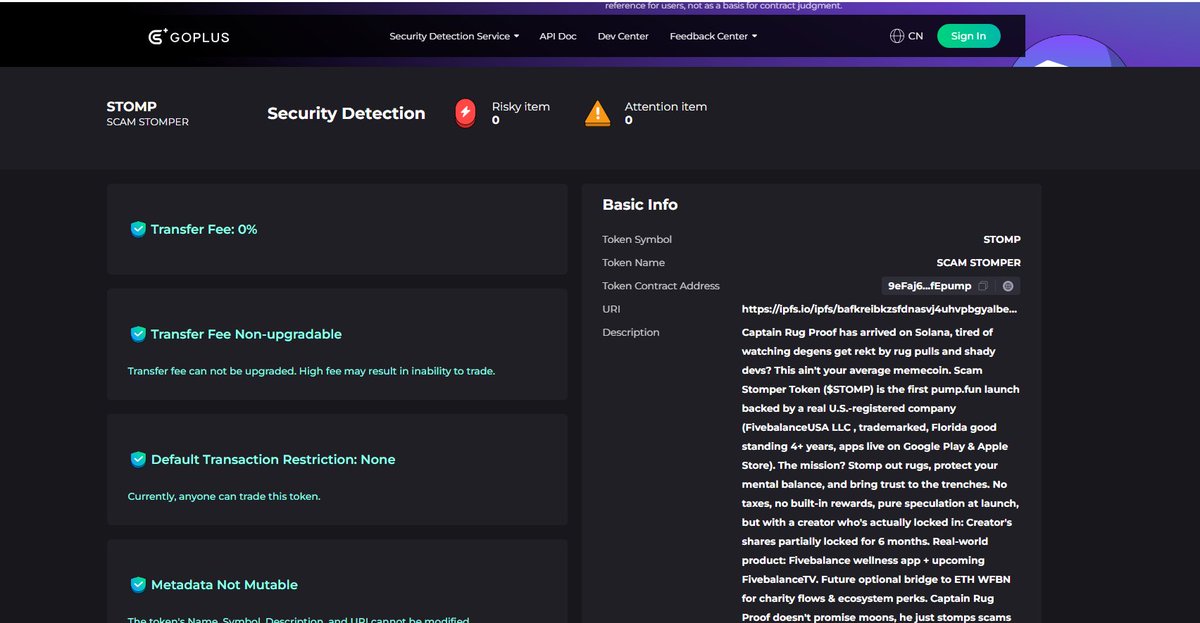Click shield icon beside Metadata Not Mutable
Screen dimensions: 1200x623
[x=138, y=584]
